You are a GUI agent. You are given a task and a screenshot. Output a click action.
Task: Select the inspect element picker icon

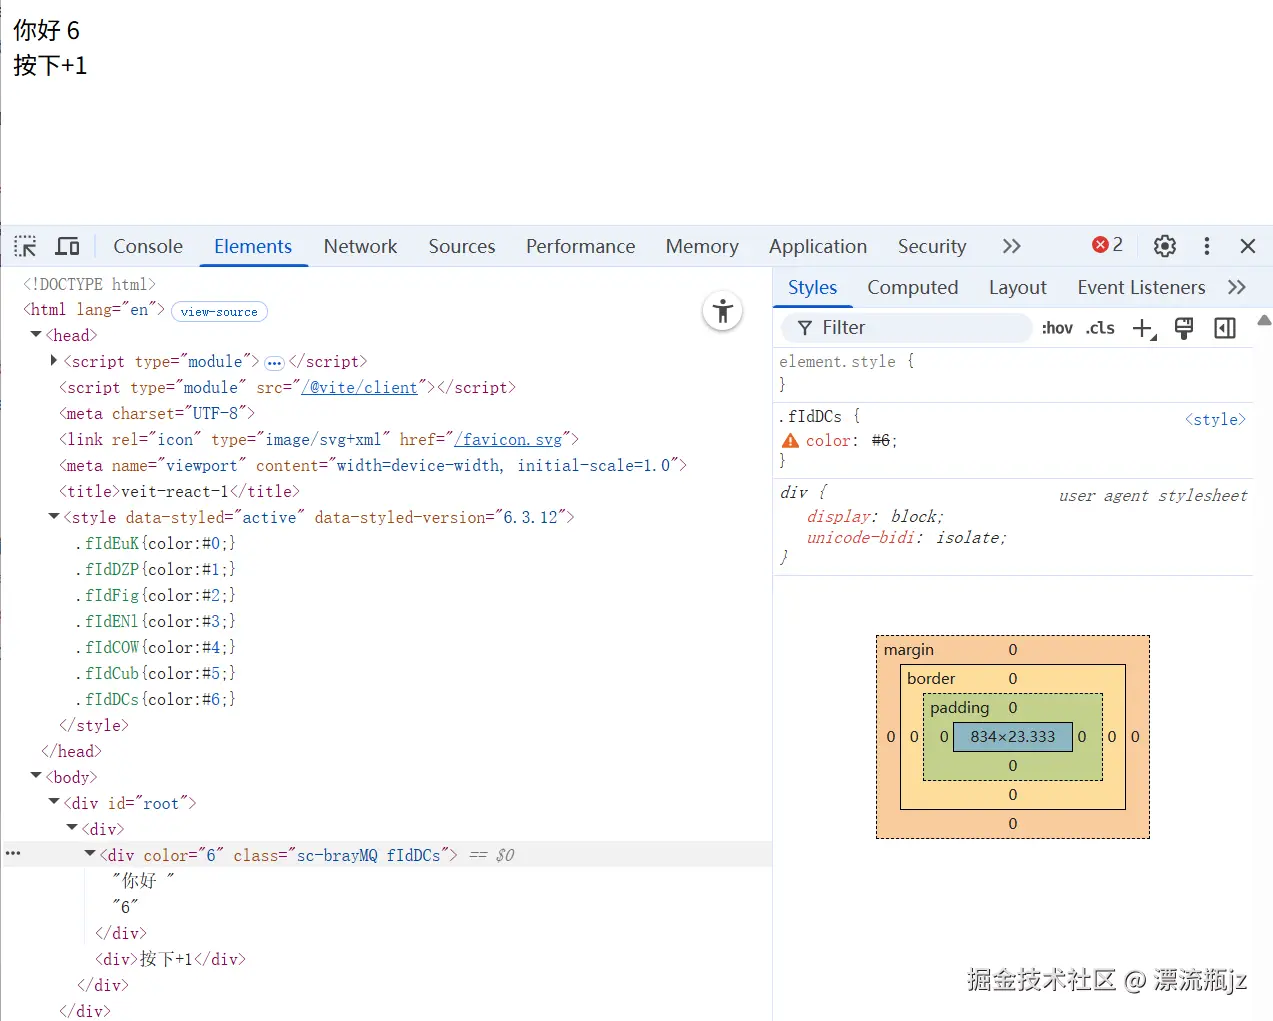click(x=25, y=246)
